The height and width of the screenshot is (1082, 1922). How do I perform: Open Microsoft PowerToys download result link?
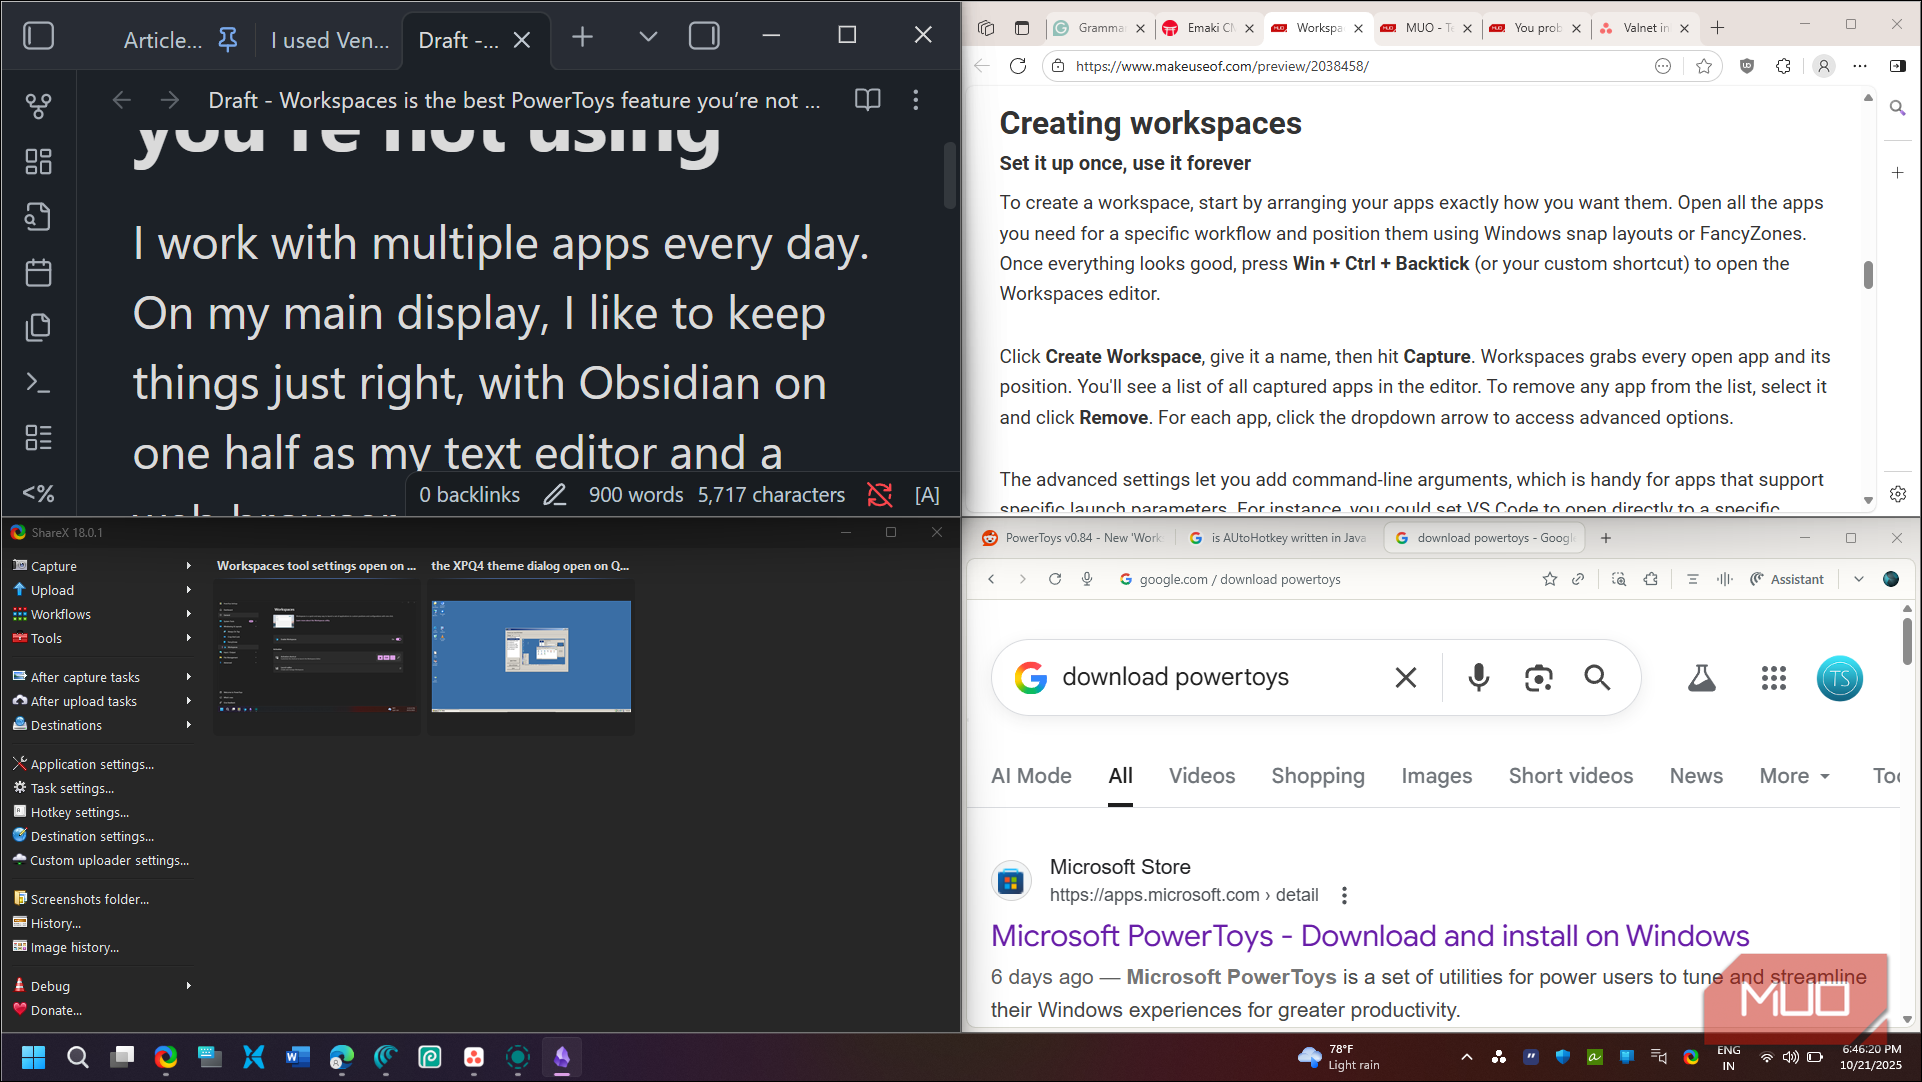click(1370, 936)
